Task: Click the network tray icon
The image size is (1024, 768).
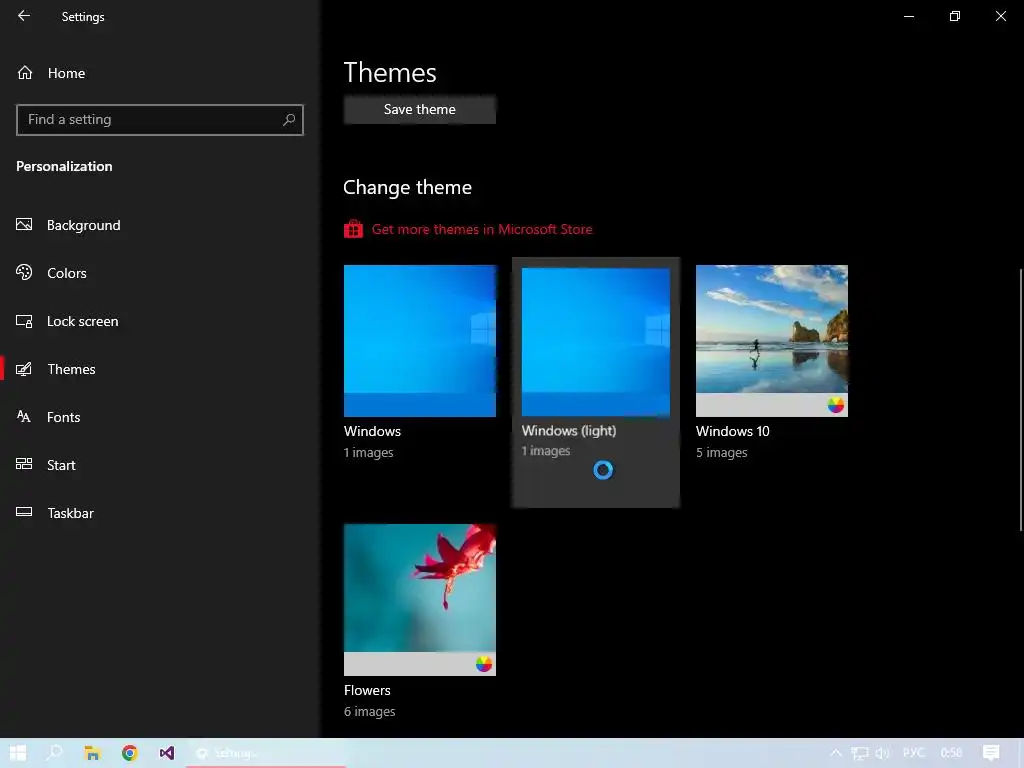Action: click(x=859, y=753)
